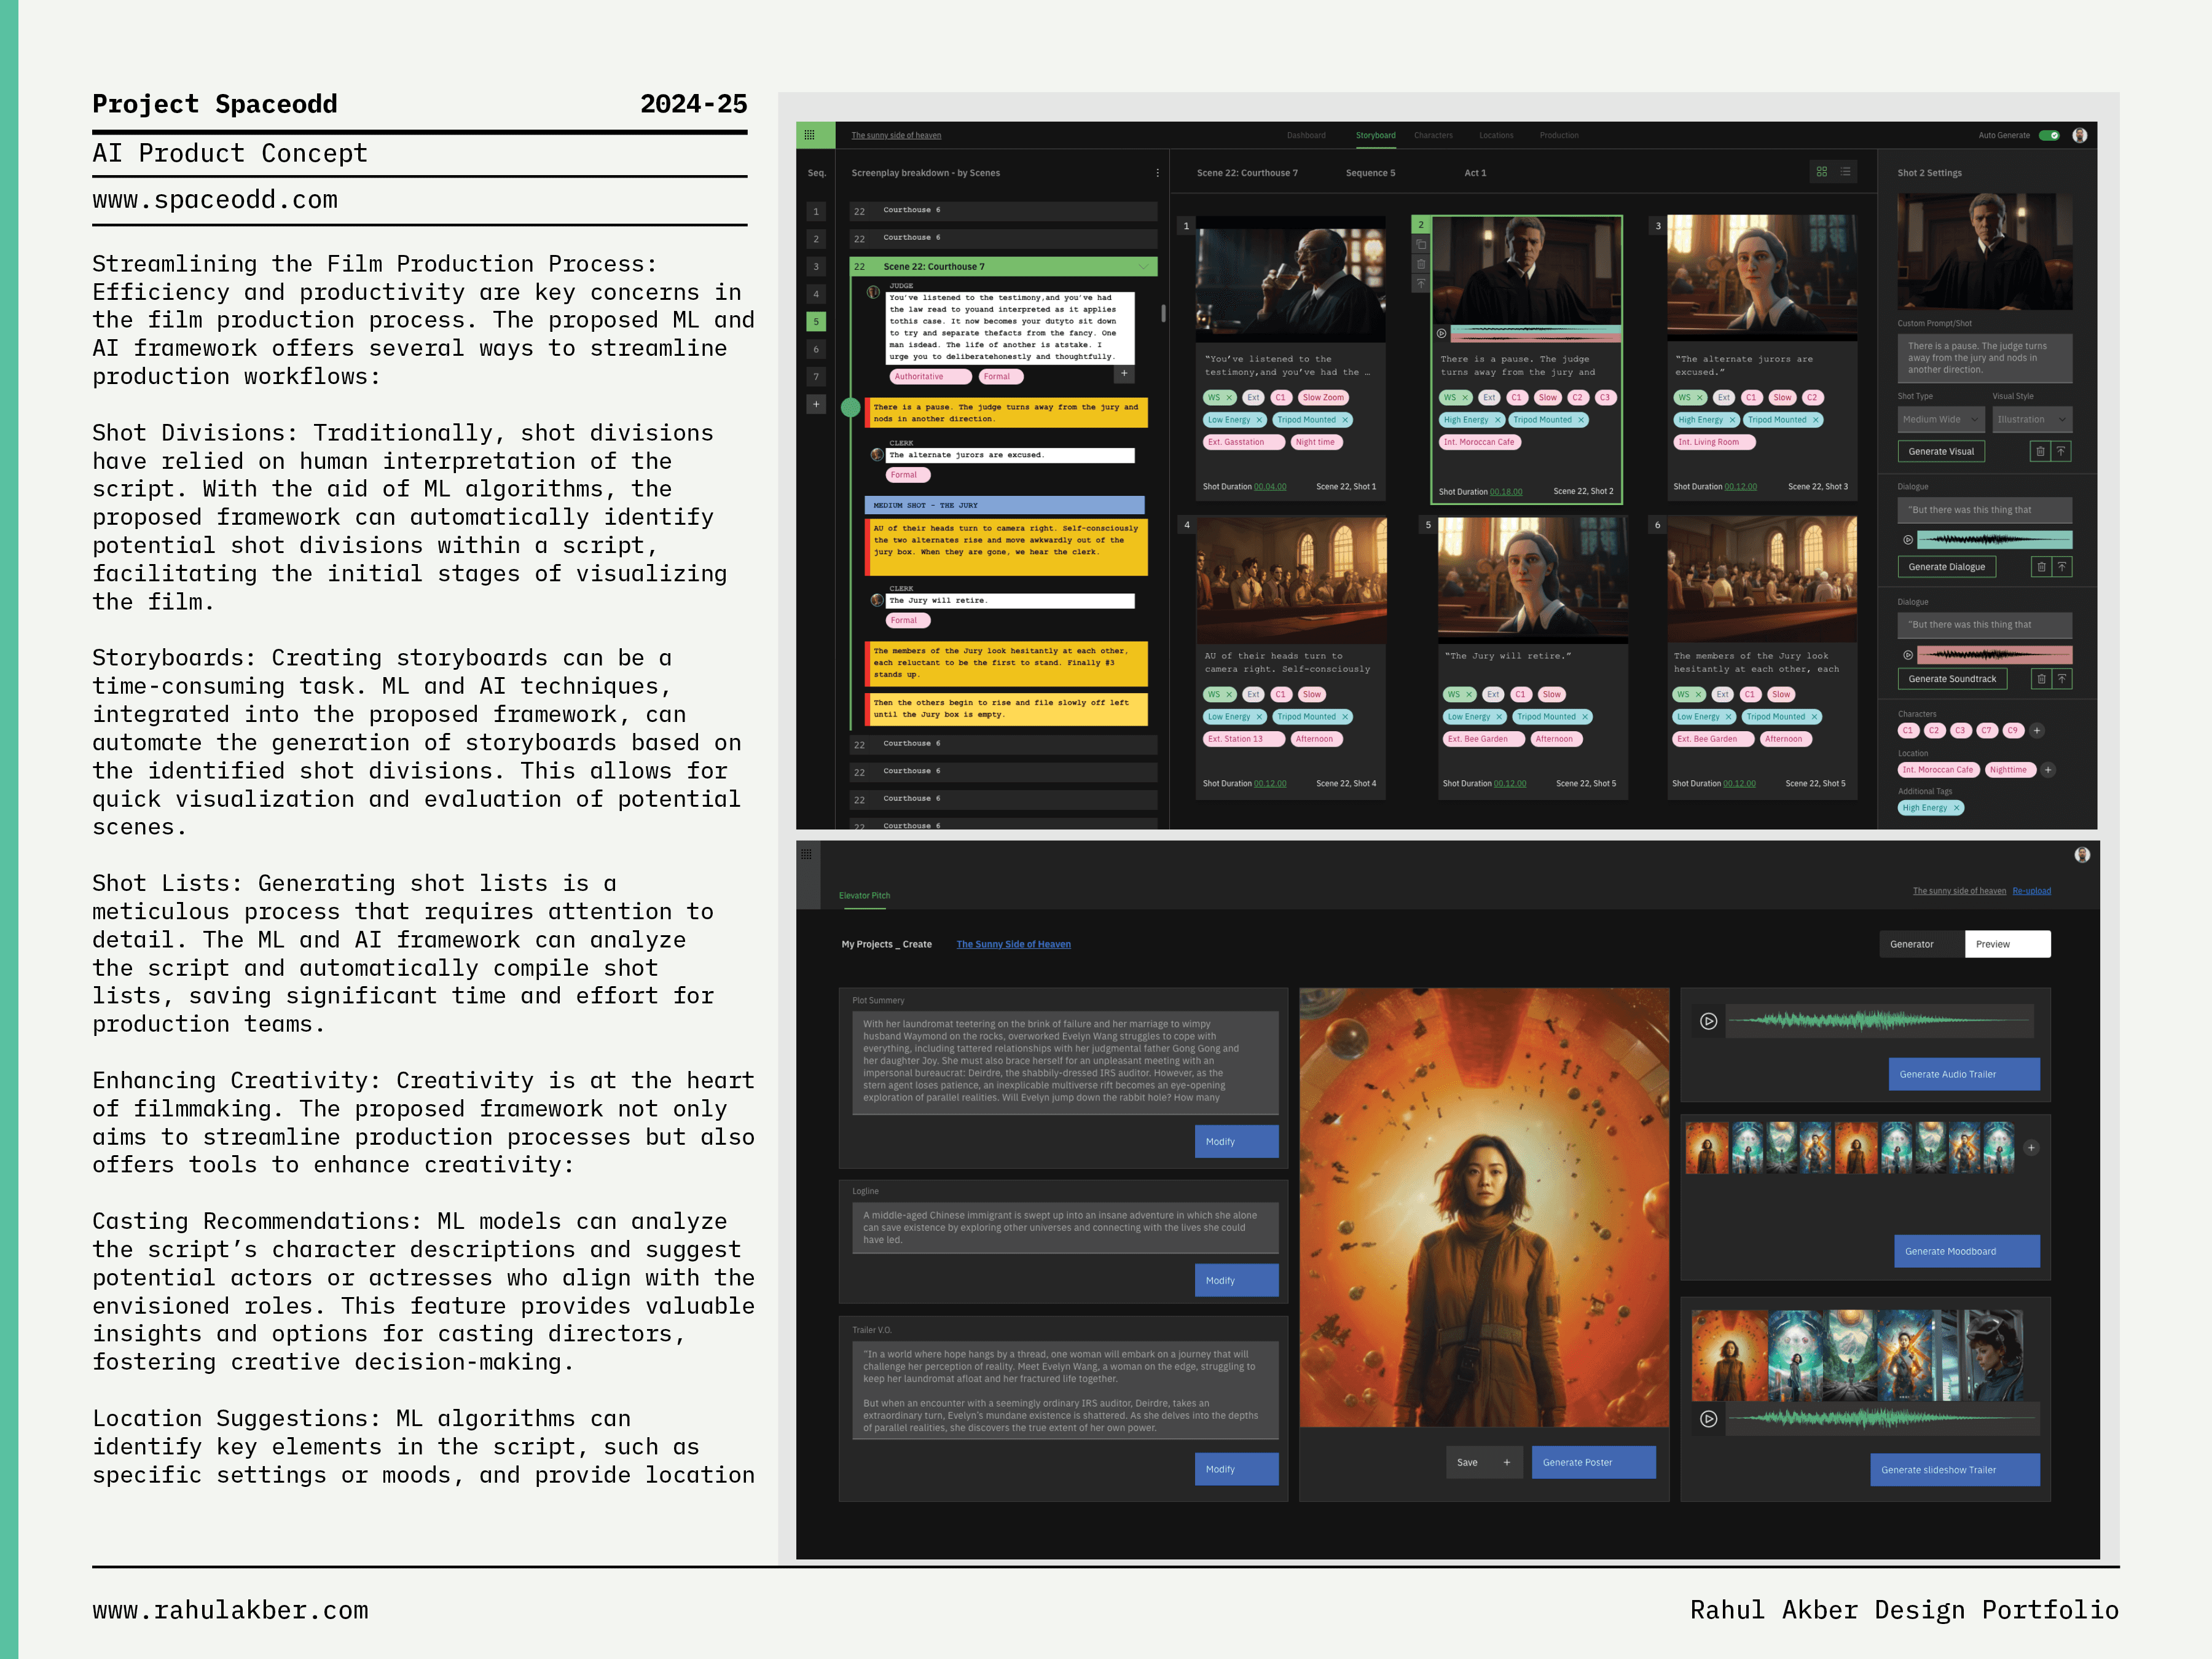Screen dimensions: 2212x1659
Task: Delete shot 2 via trash icon
Action: (x=1421, y=264)
